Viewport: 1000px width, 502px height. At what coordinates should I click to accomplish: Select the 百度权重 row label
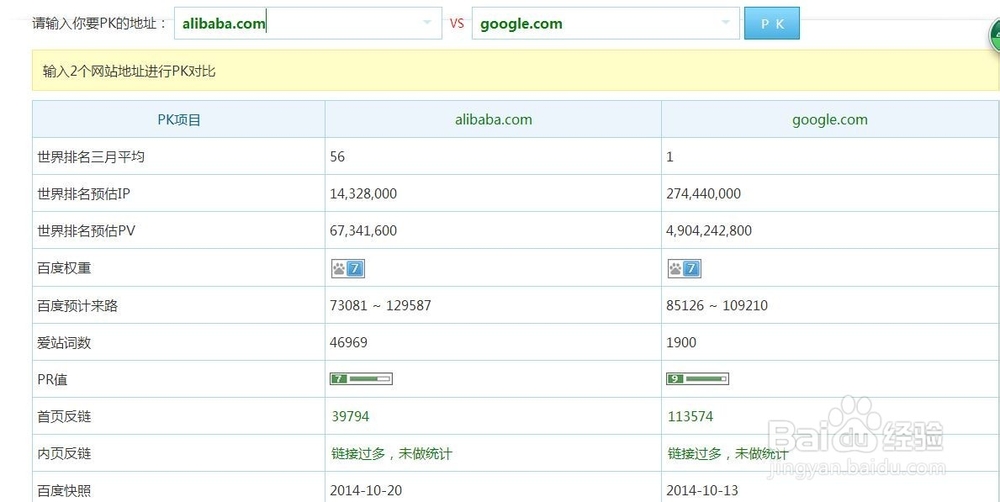coord(64,268)
